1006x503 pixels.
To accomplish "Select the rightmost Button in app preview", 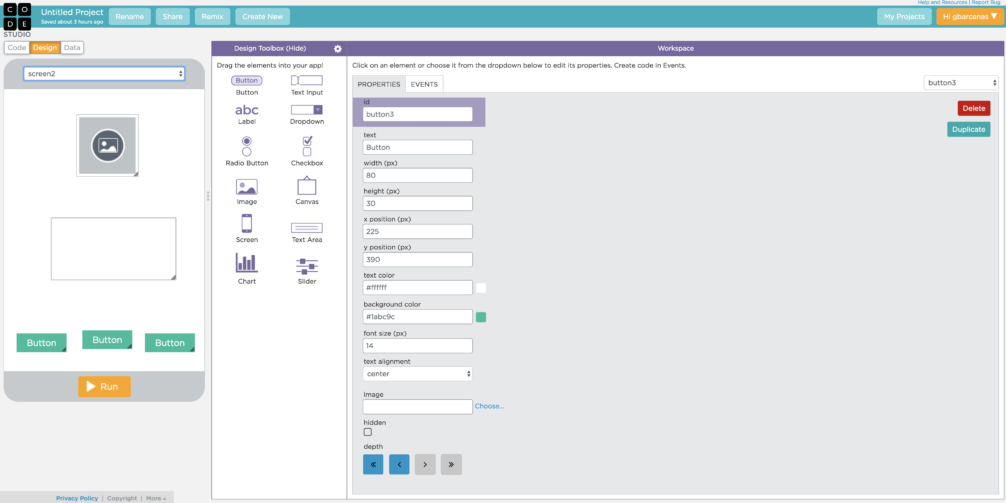I will click(170, 343).
